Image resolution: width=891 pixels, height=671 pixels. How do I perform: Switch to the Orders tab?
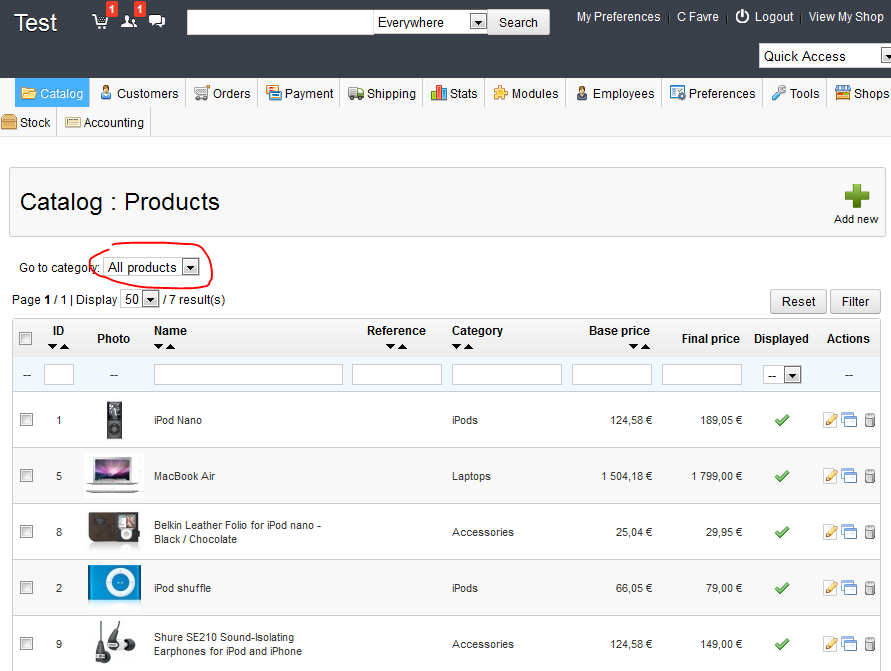(222, 93)
